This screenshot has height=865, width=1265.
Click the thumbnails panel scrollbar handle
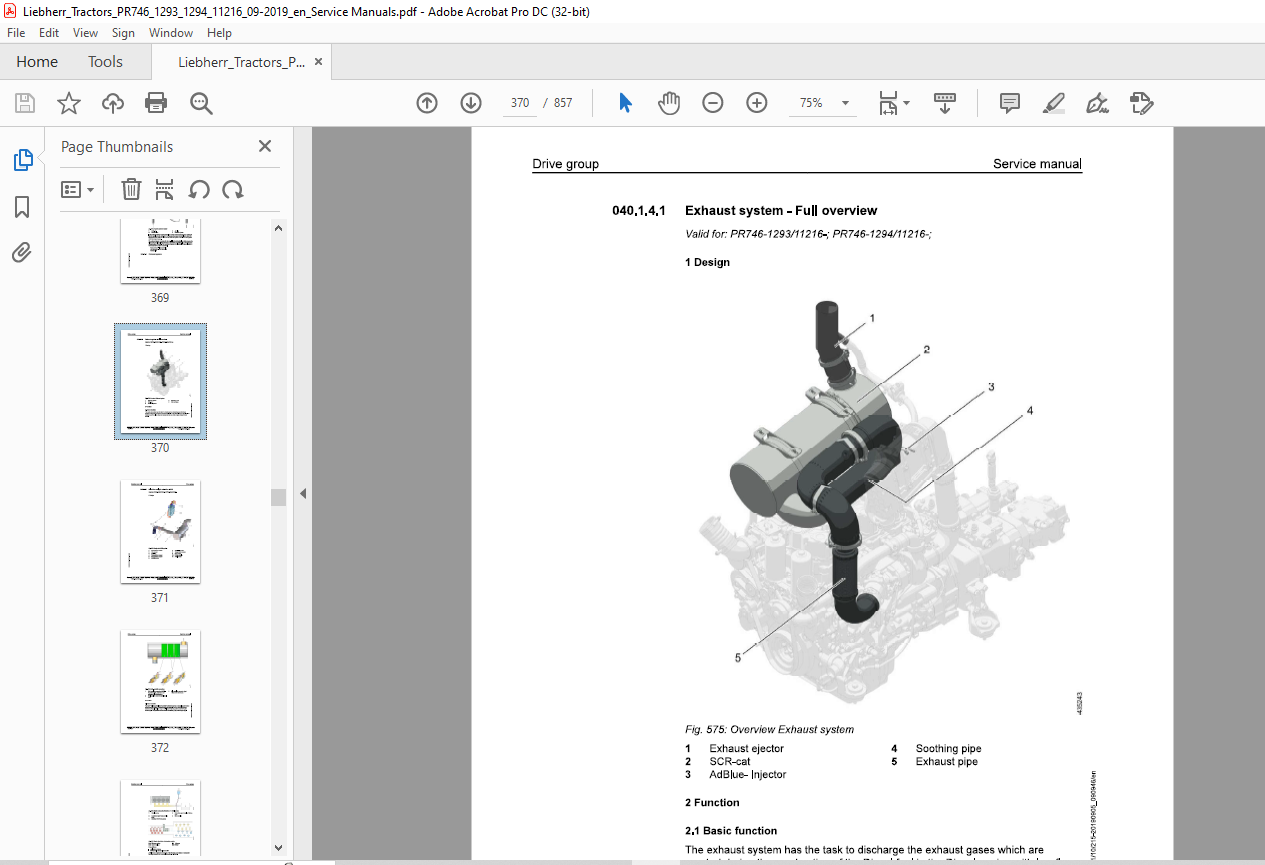coord(279,497)
